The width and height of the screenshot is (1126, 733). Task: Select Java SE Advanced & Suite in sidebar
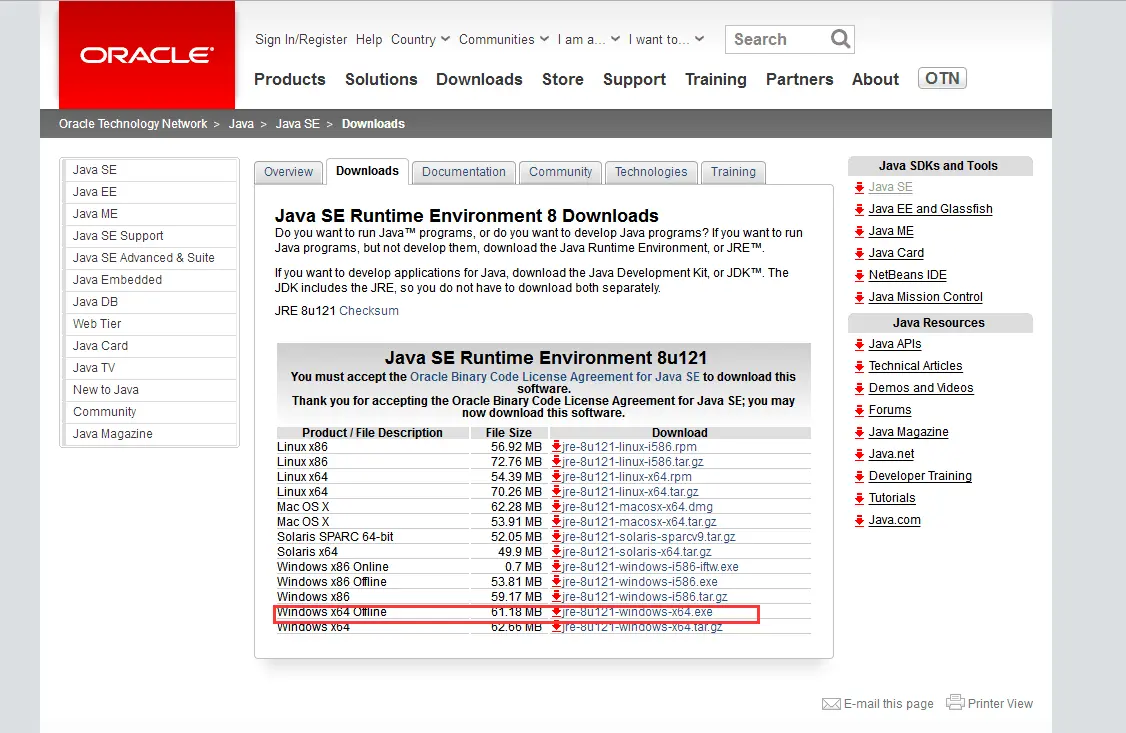(x=152, y=258)
